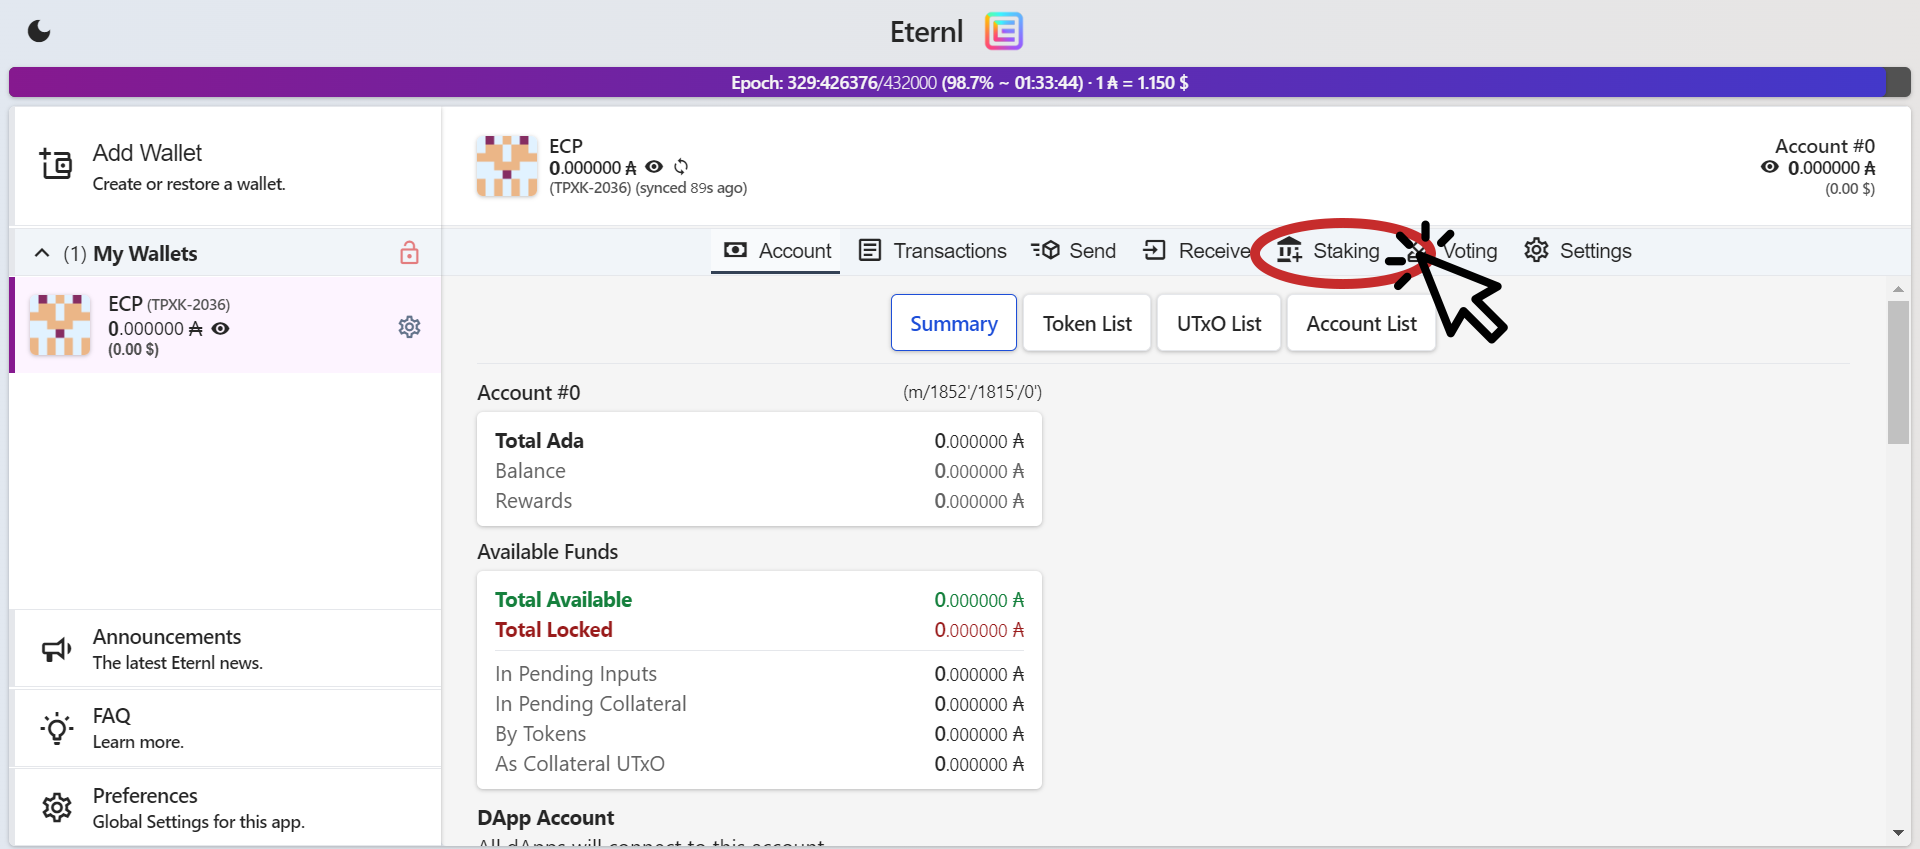Click the scrollbar up arrow

(x=1898, y=289)
